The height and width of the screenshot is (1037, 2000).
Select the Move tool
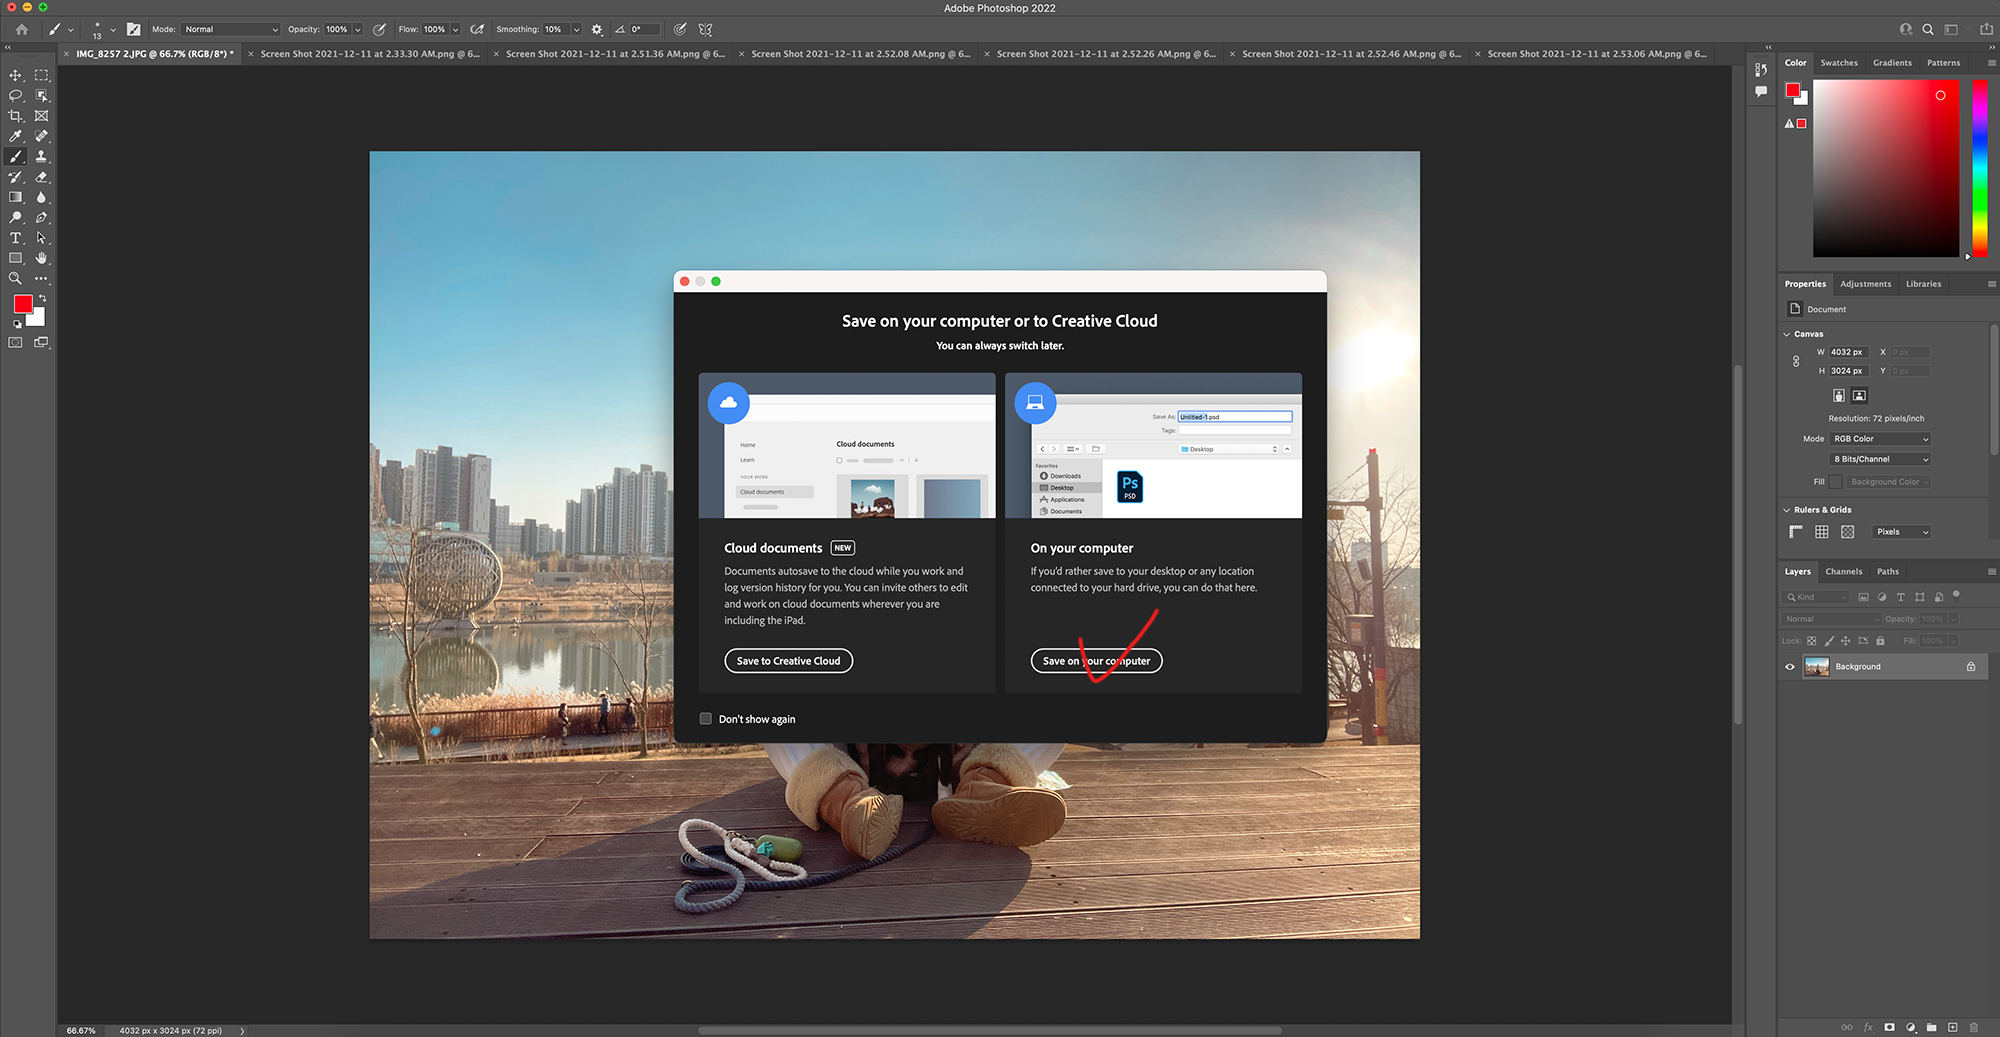tap(15, 75)
